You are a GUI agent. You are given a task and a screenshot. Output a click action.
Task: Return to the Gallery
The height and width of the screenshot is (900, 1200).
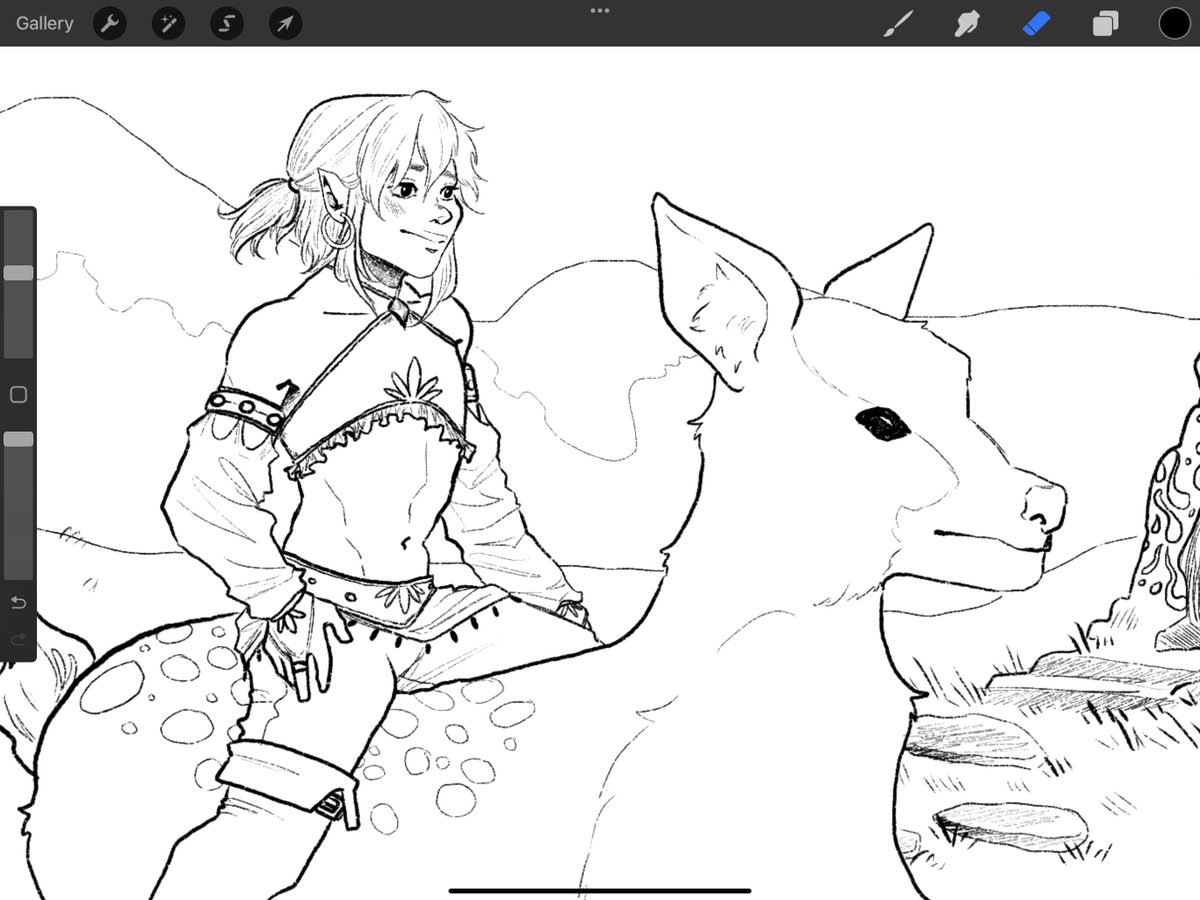click(x=45, y=23)
